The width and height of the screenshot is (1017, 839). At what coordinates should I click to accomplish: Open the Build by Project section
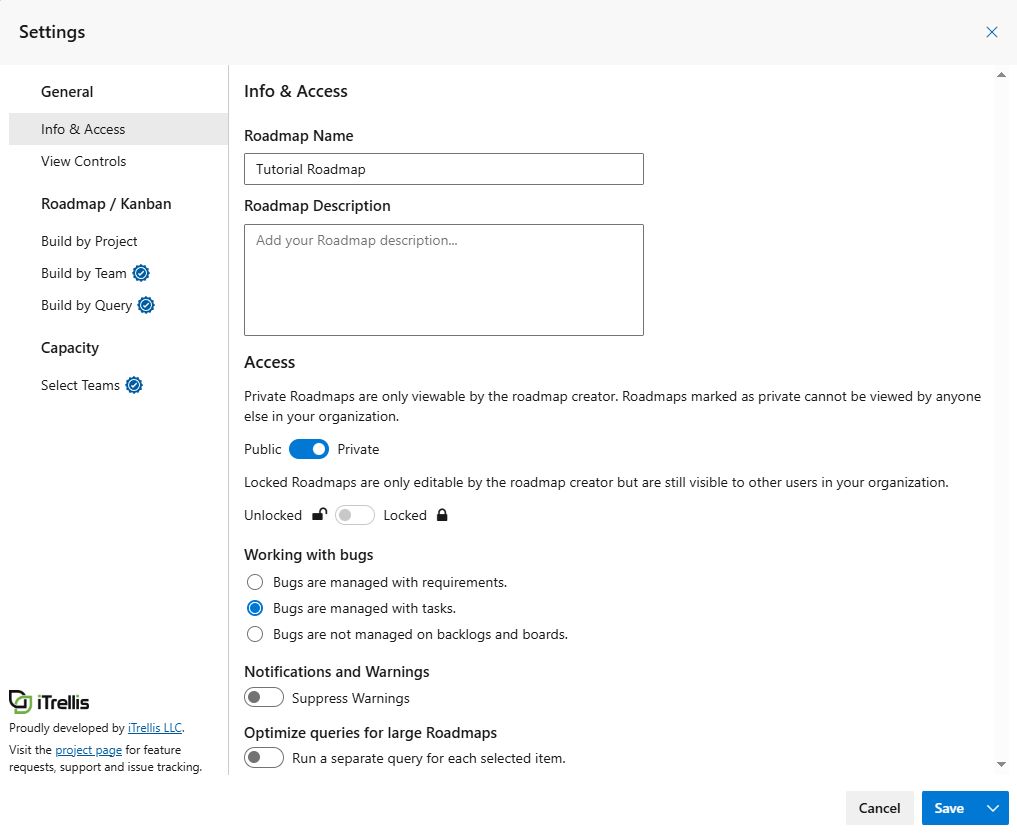(89, 240)
